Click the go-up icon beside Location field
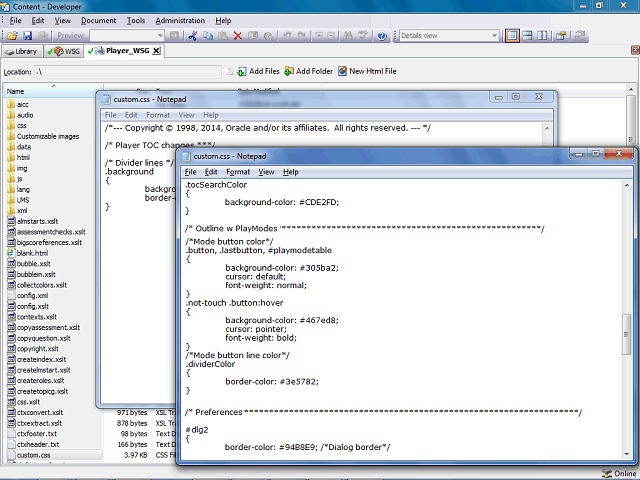 [x=229, y=71]
